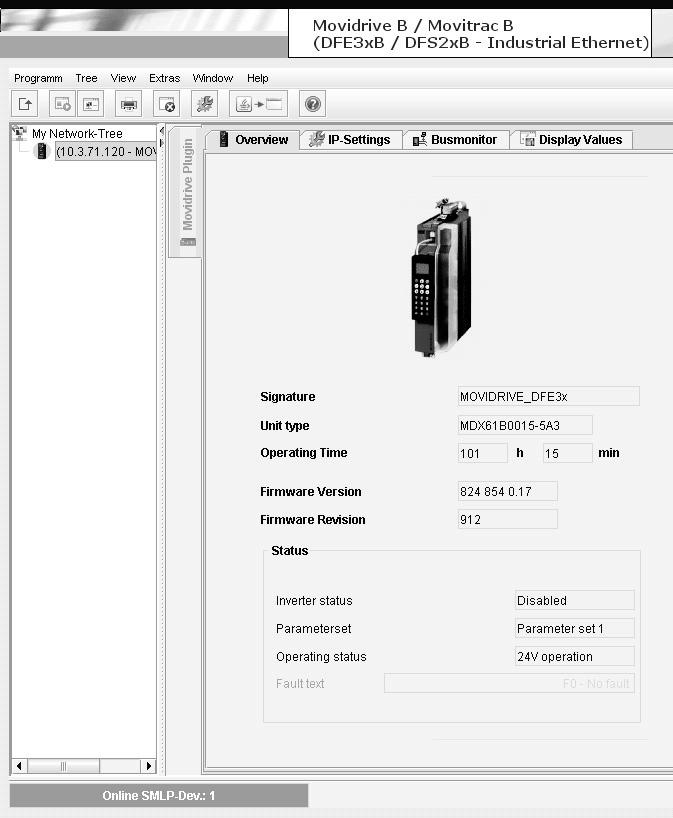Click the Unit type label
This screenshot has width=673, height=818.
[x=284, y=426]
